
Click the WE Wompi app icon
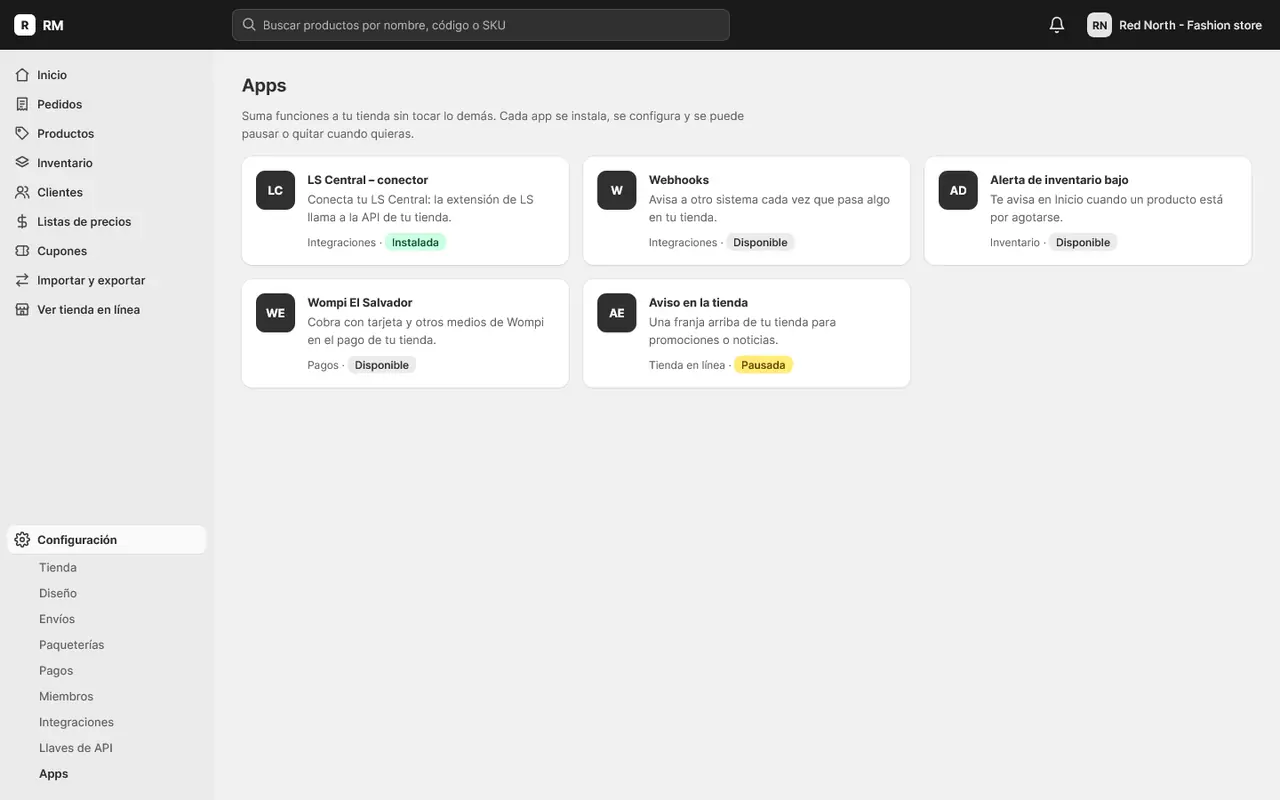275,313
